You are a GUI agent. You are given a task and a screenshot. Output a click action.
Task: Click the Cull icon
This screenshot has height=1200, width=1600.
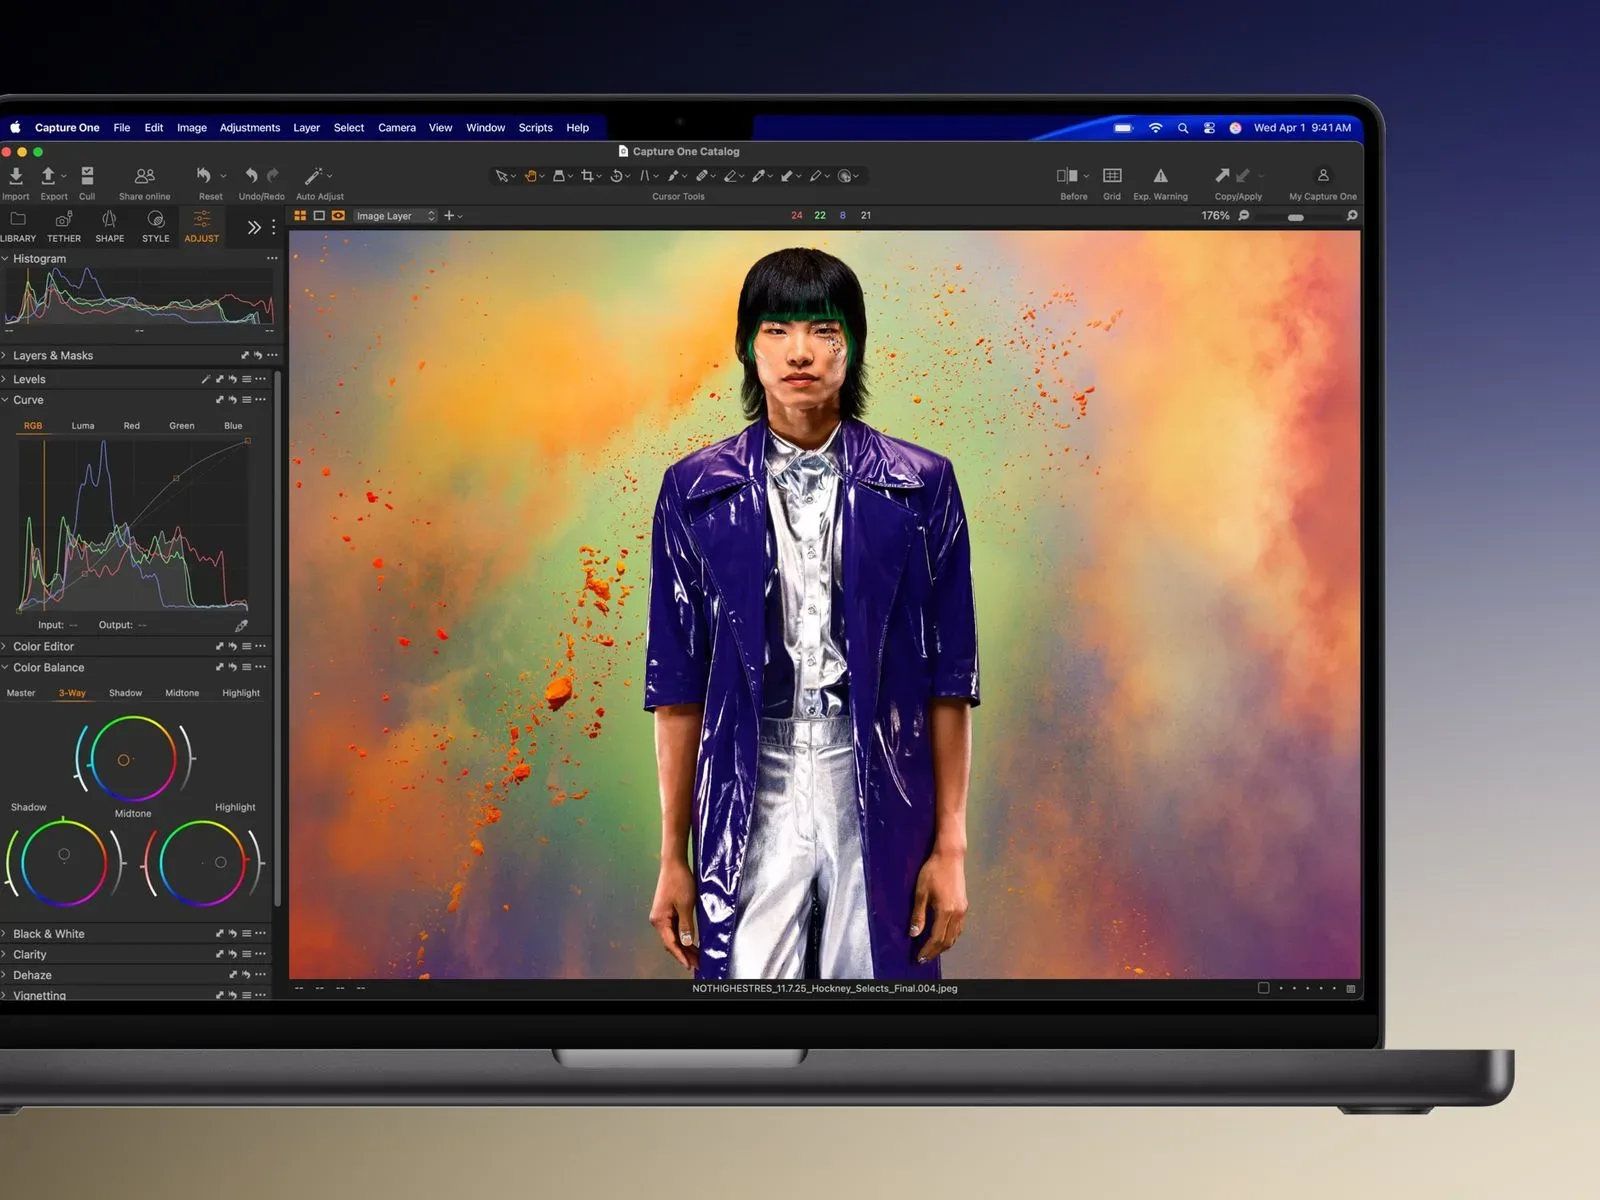click(87, 176)
